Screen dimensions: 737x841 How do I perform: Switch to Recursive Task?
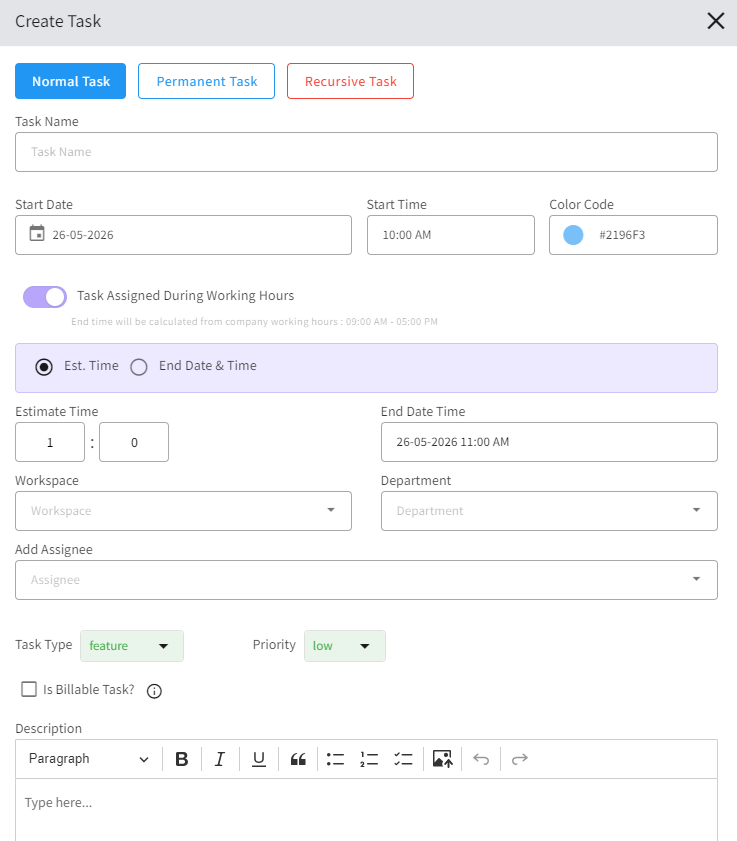click(350, 81)
